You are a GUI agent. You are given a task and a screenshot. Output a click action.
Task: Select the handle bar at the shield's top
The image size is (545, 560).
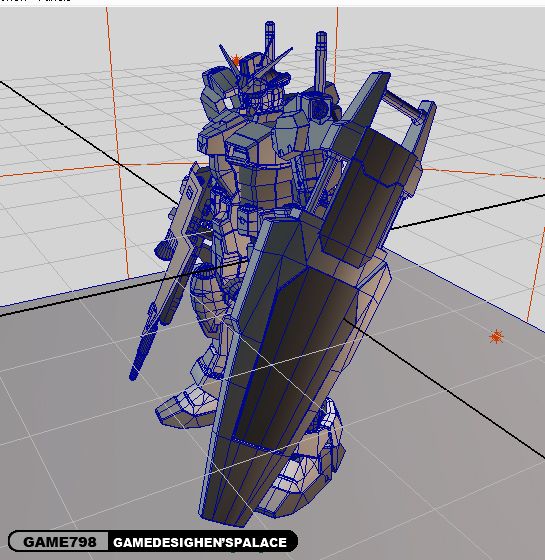[x=404, y=105]
